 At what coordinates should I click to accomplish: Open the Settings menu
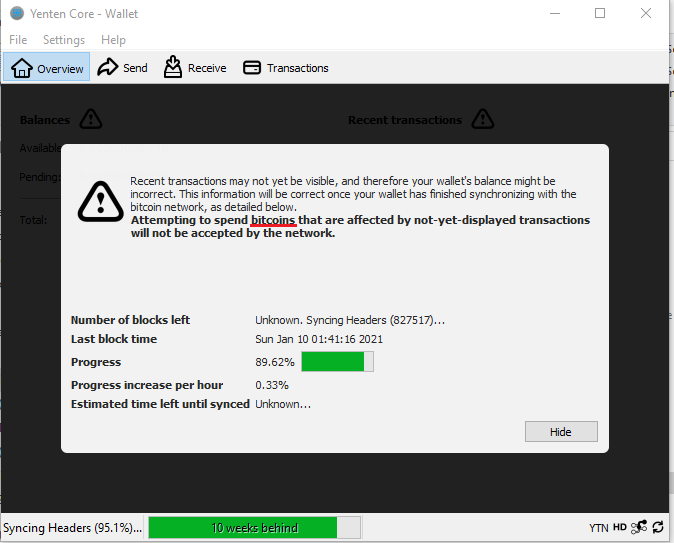pos(64,40)
